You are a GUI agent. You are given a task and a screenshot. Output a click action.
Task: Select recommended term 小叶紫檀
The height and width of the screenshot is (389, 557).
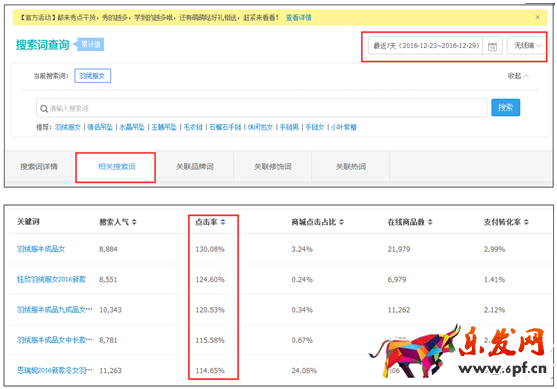tap(344, 127)
